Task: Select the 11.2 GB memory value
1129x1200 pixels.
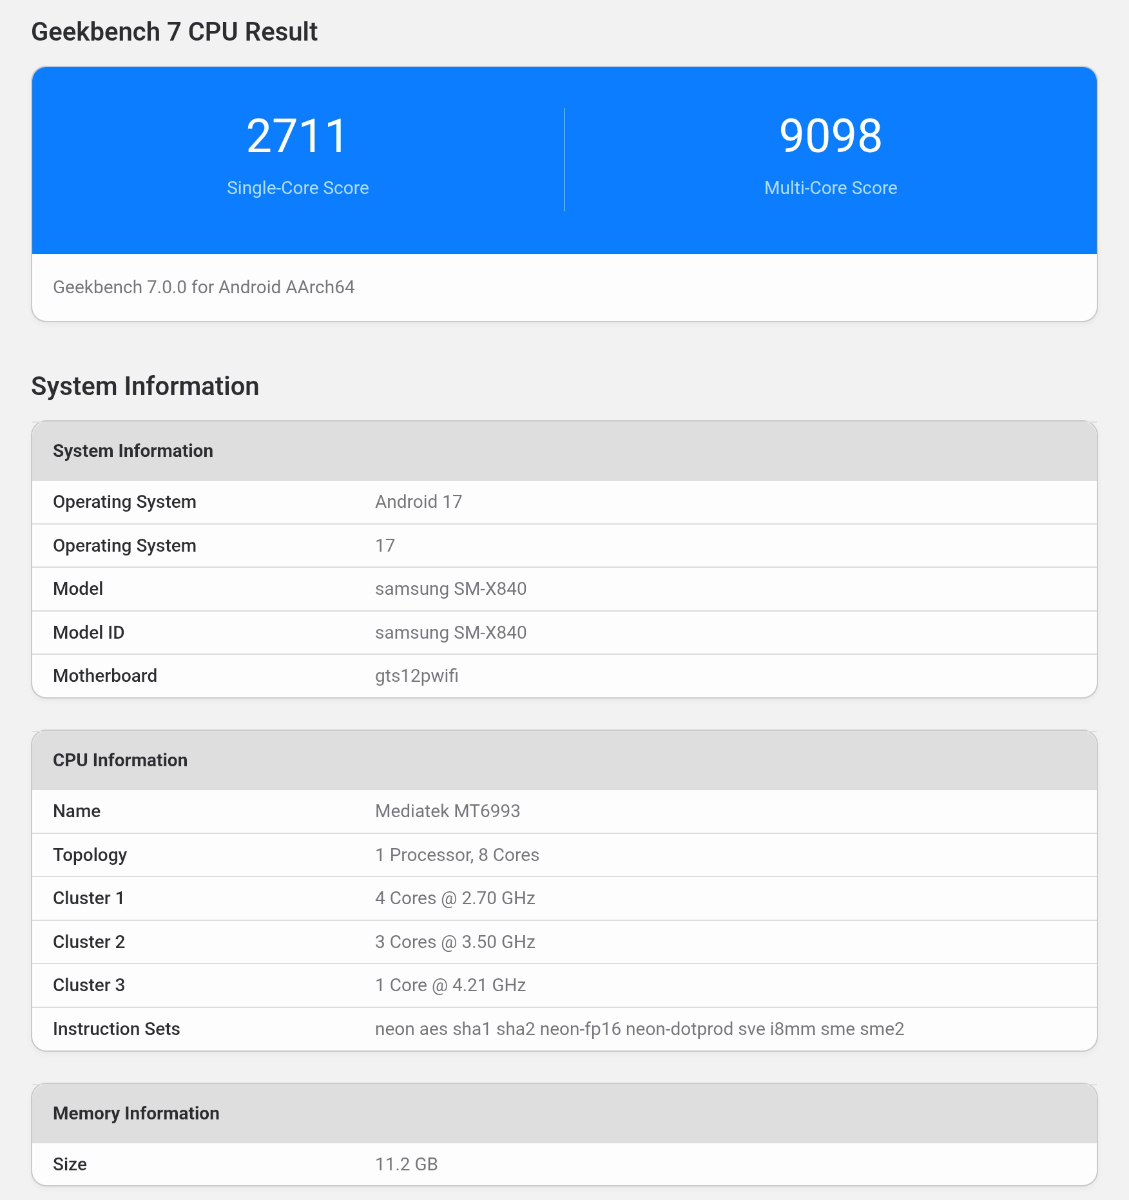Action: click(406, 1164)
